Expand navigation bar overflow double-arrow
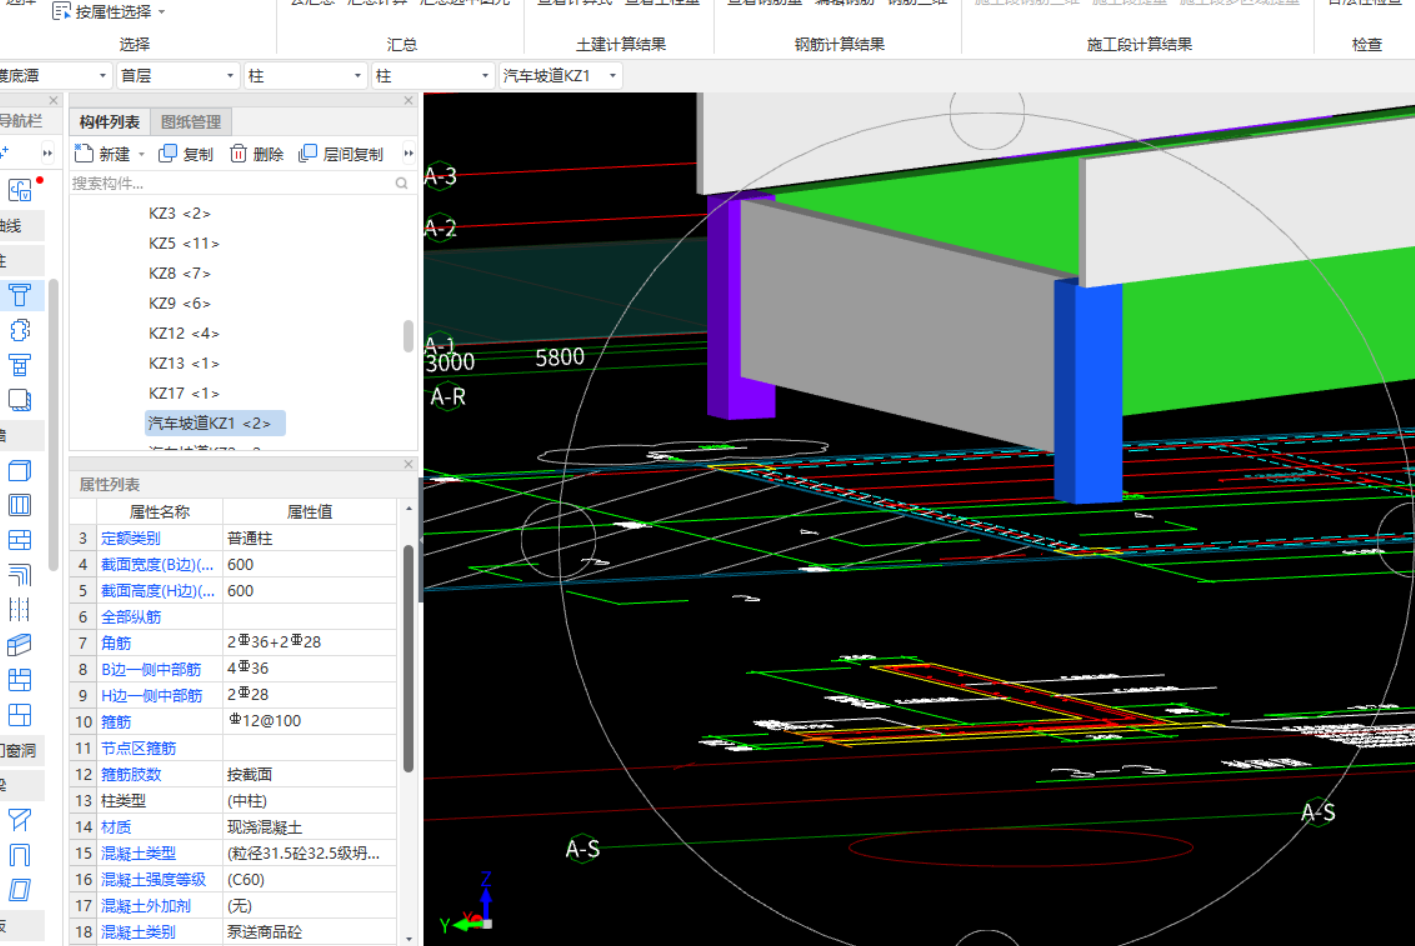The image size is (1415, 946). 47,153
